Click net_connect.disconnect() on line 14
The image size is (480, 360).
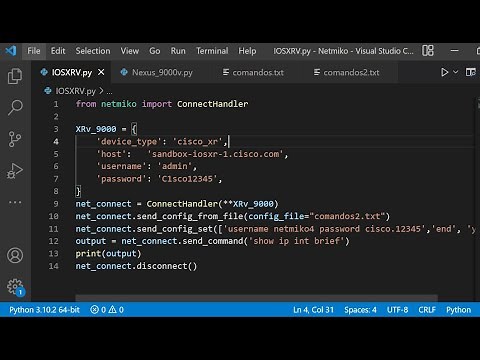pos(136,266)
